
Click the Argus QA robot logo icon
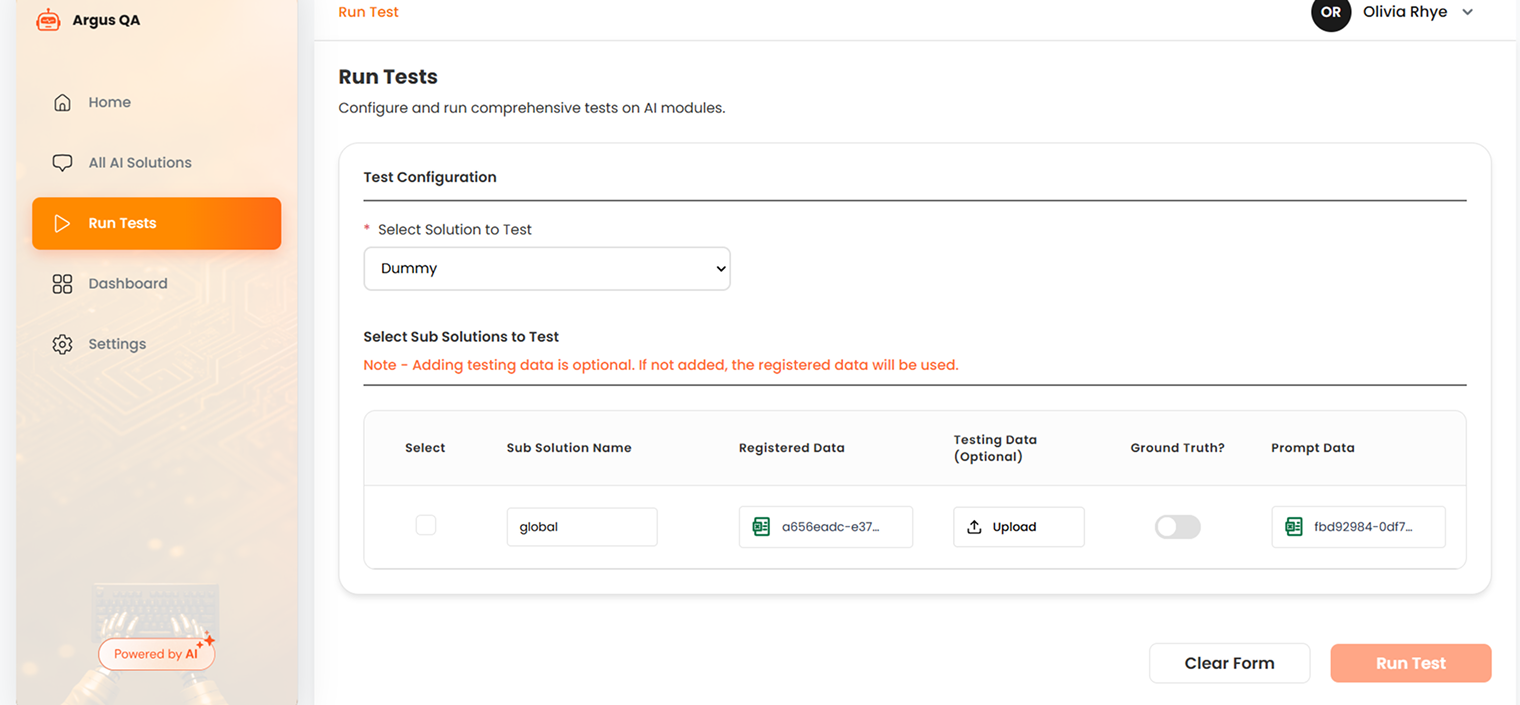coord(48,20)
